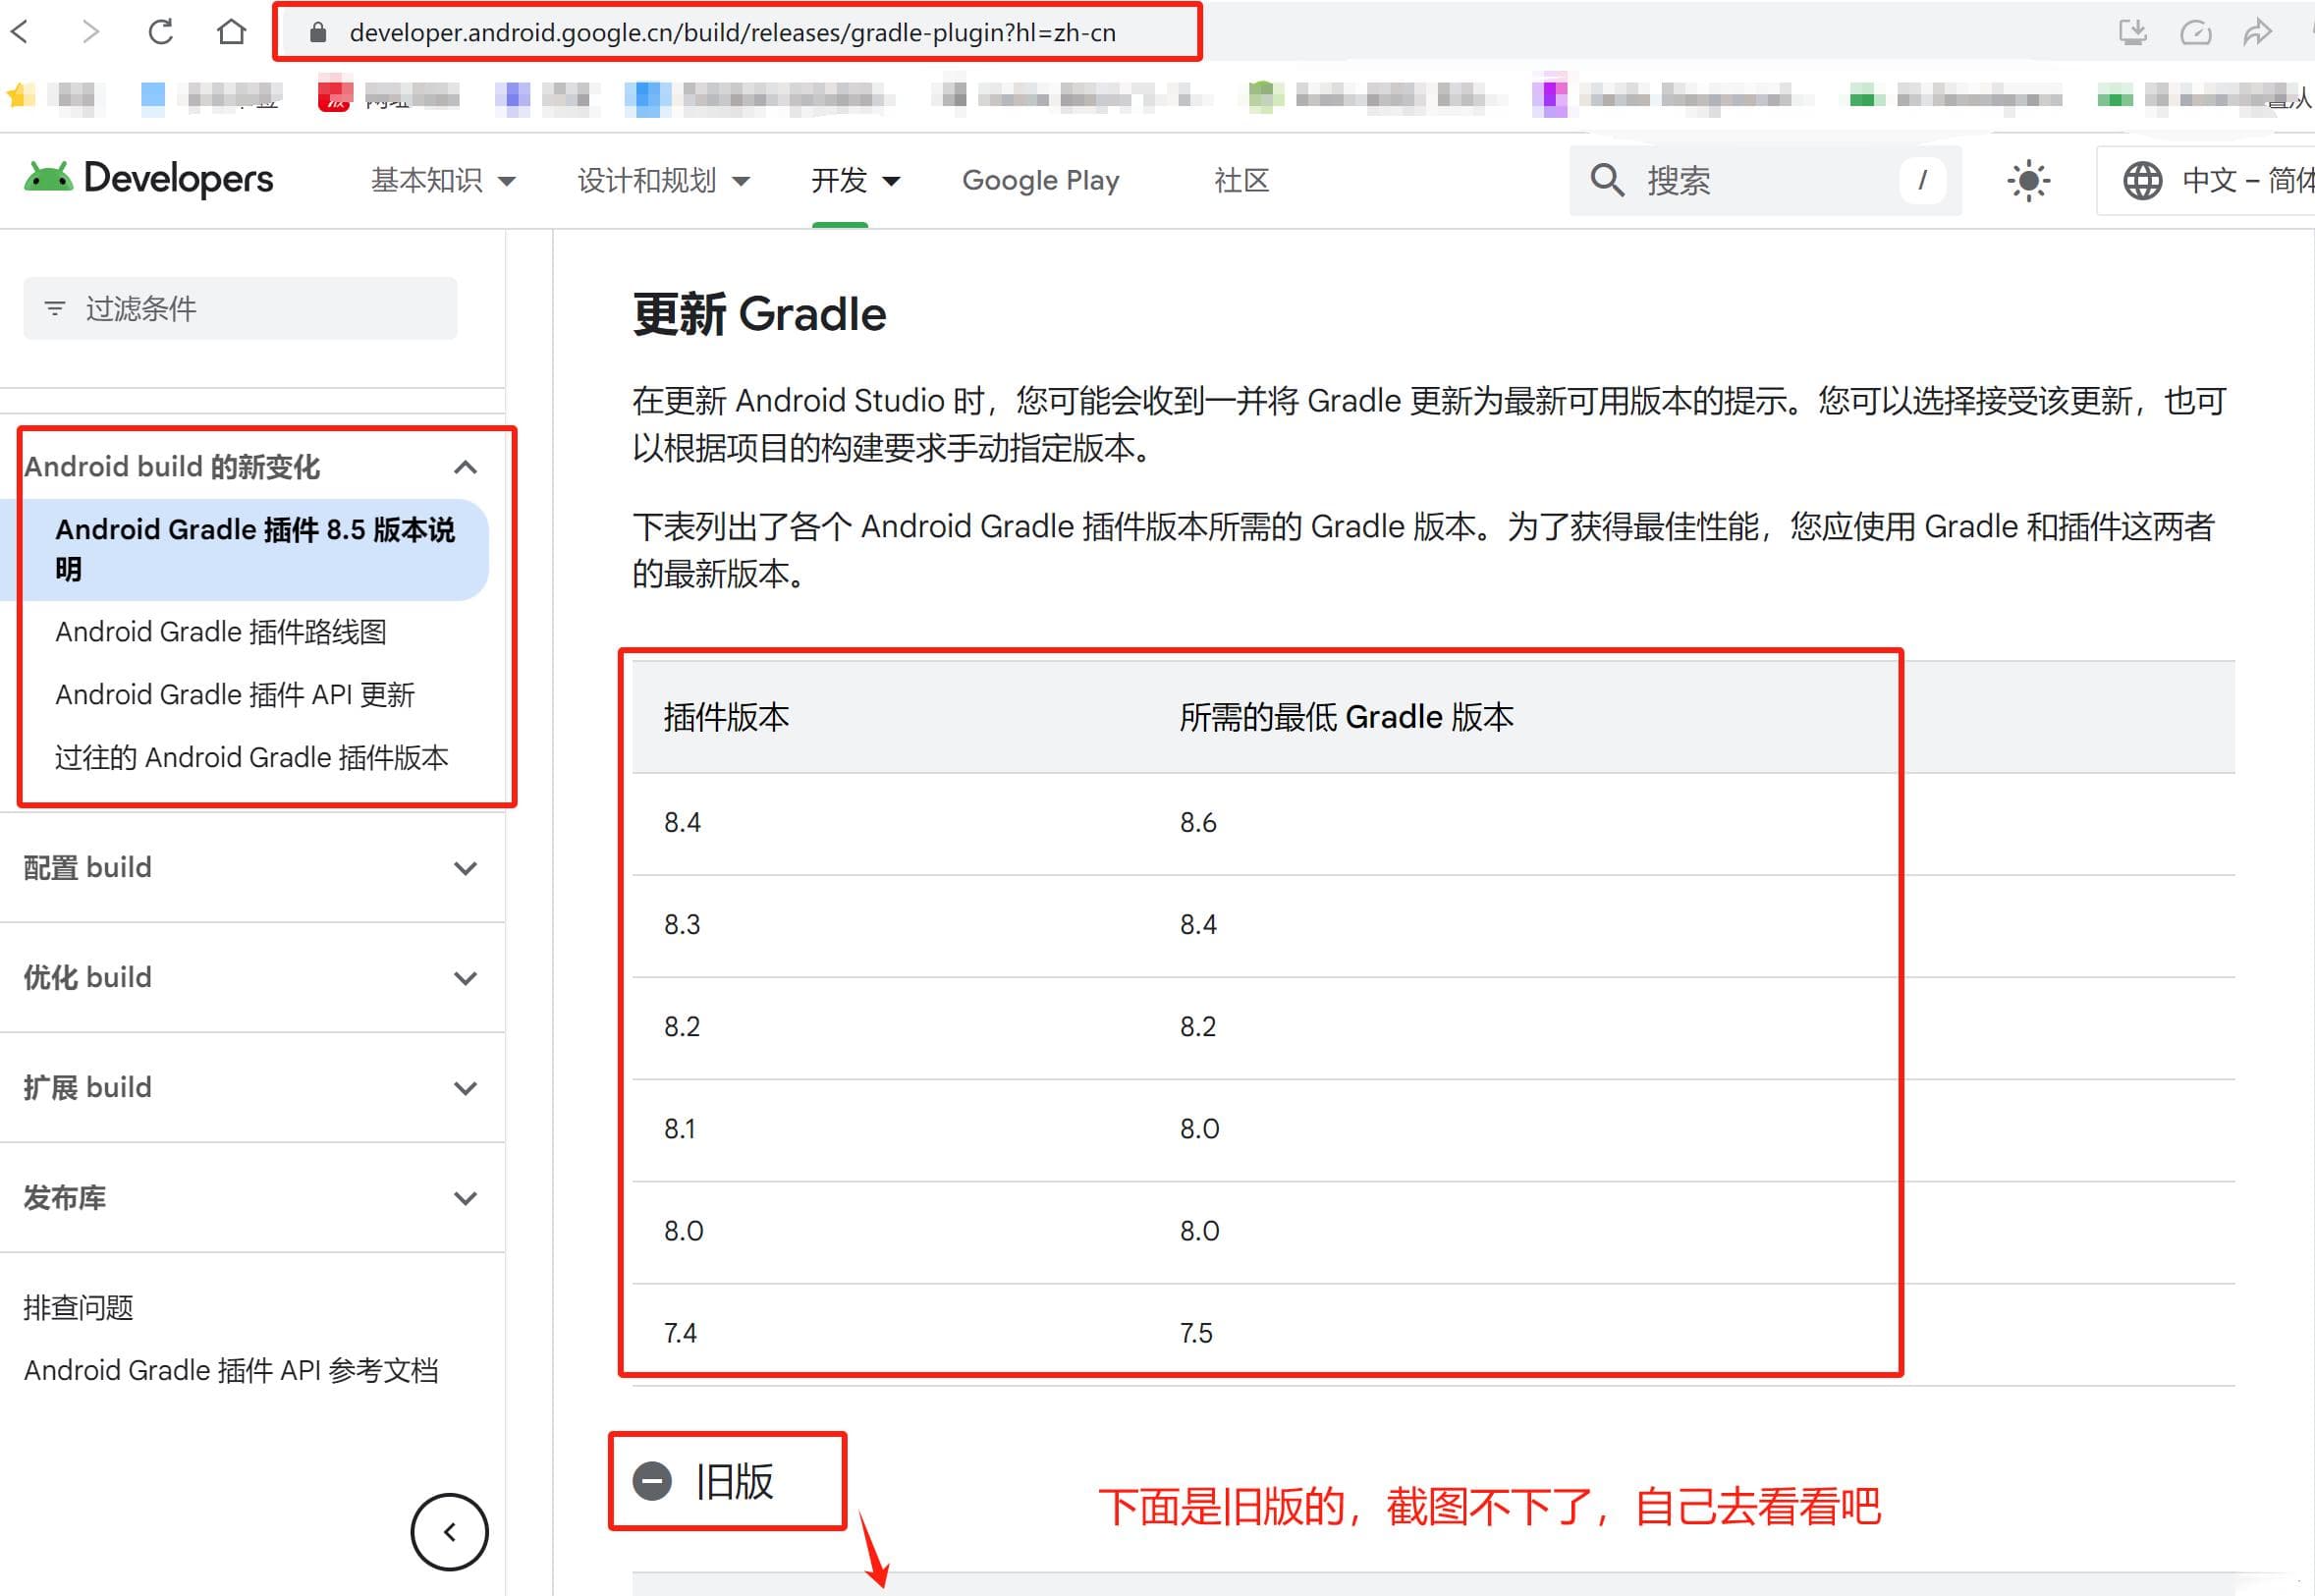This screenshot has width=2315, height=1596.
Task: Expand the 发布库 section
Action: [251, 1198]
